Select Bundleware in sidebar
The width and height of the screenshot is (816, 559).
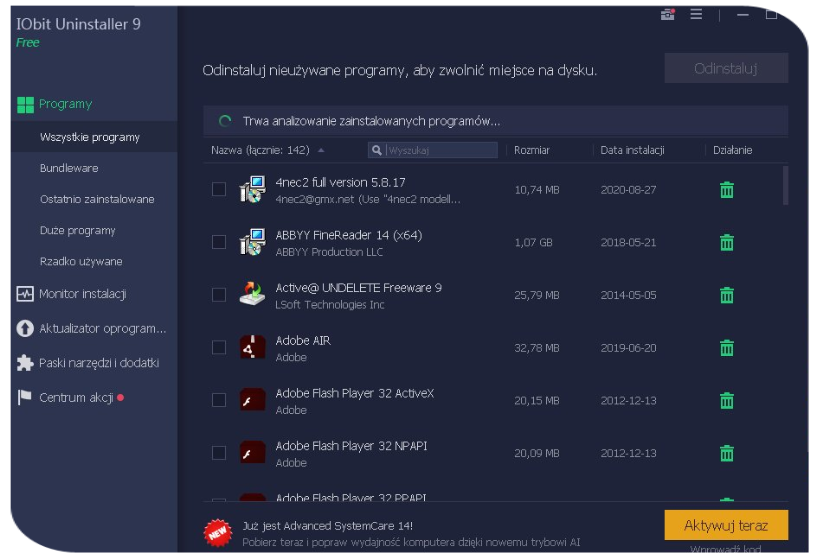[x=69, y=168]
